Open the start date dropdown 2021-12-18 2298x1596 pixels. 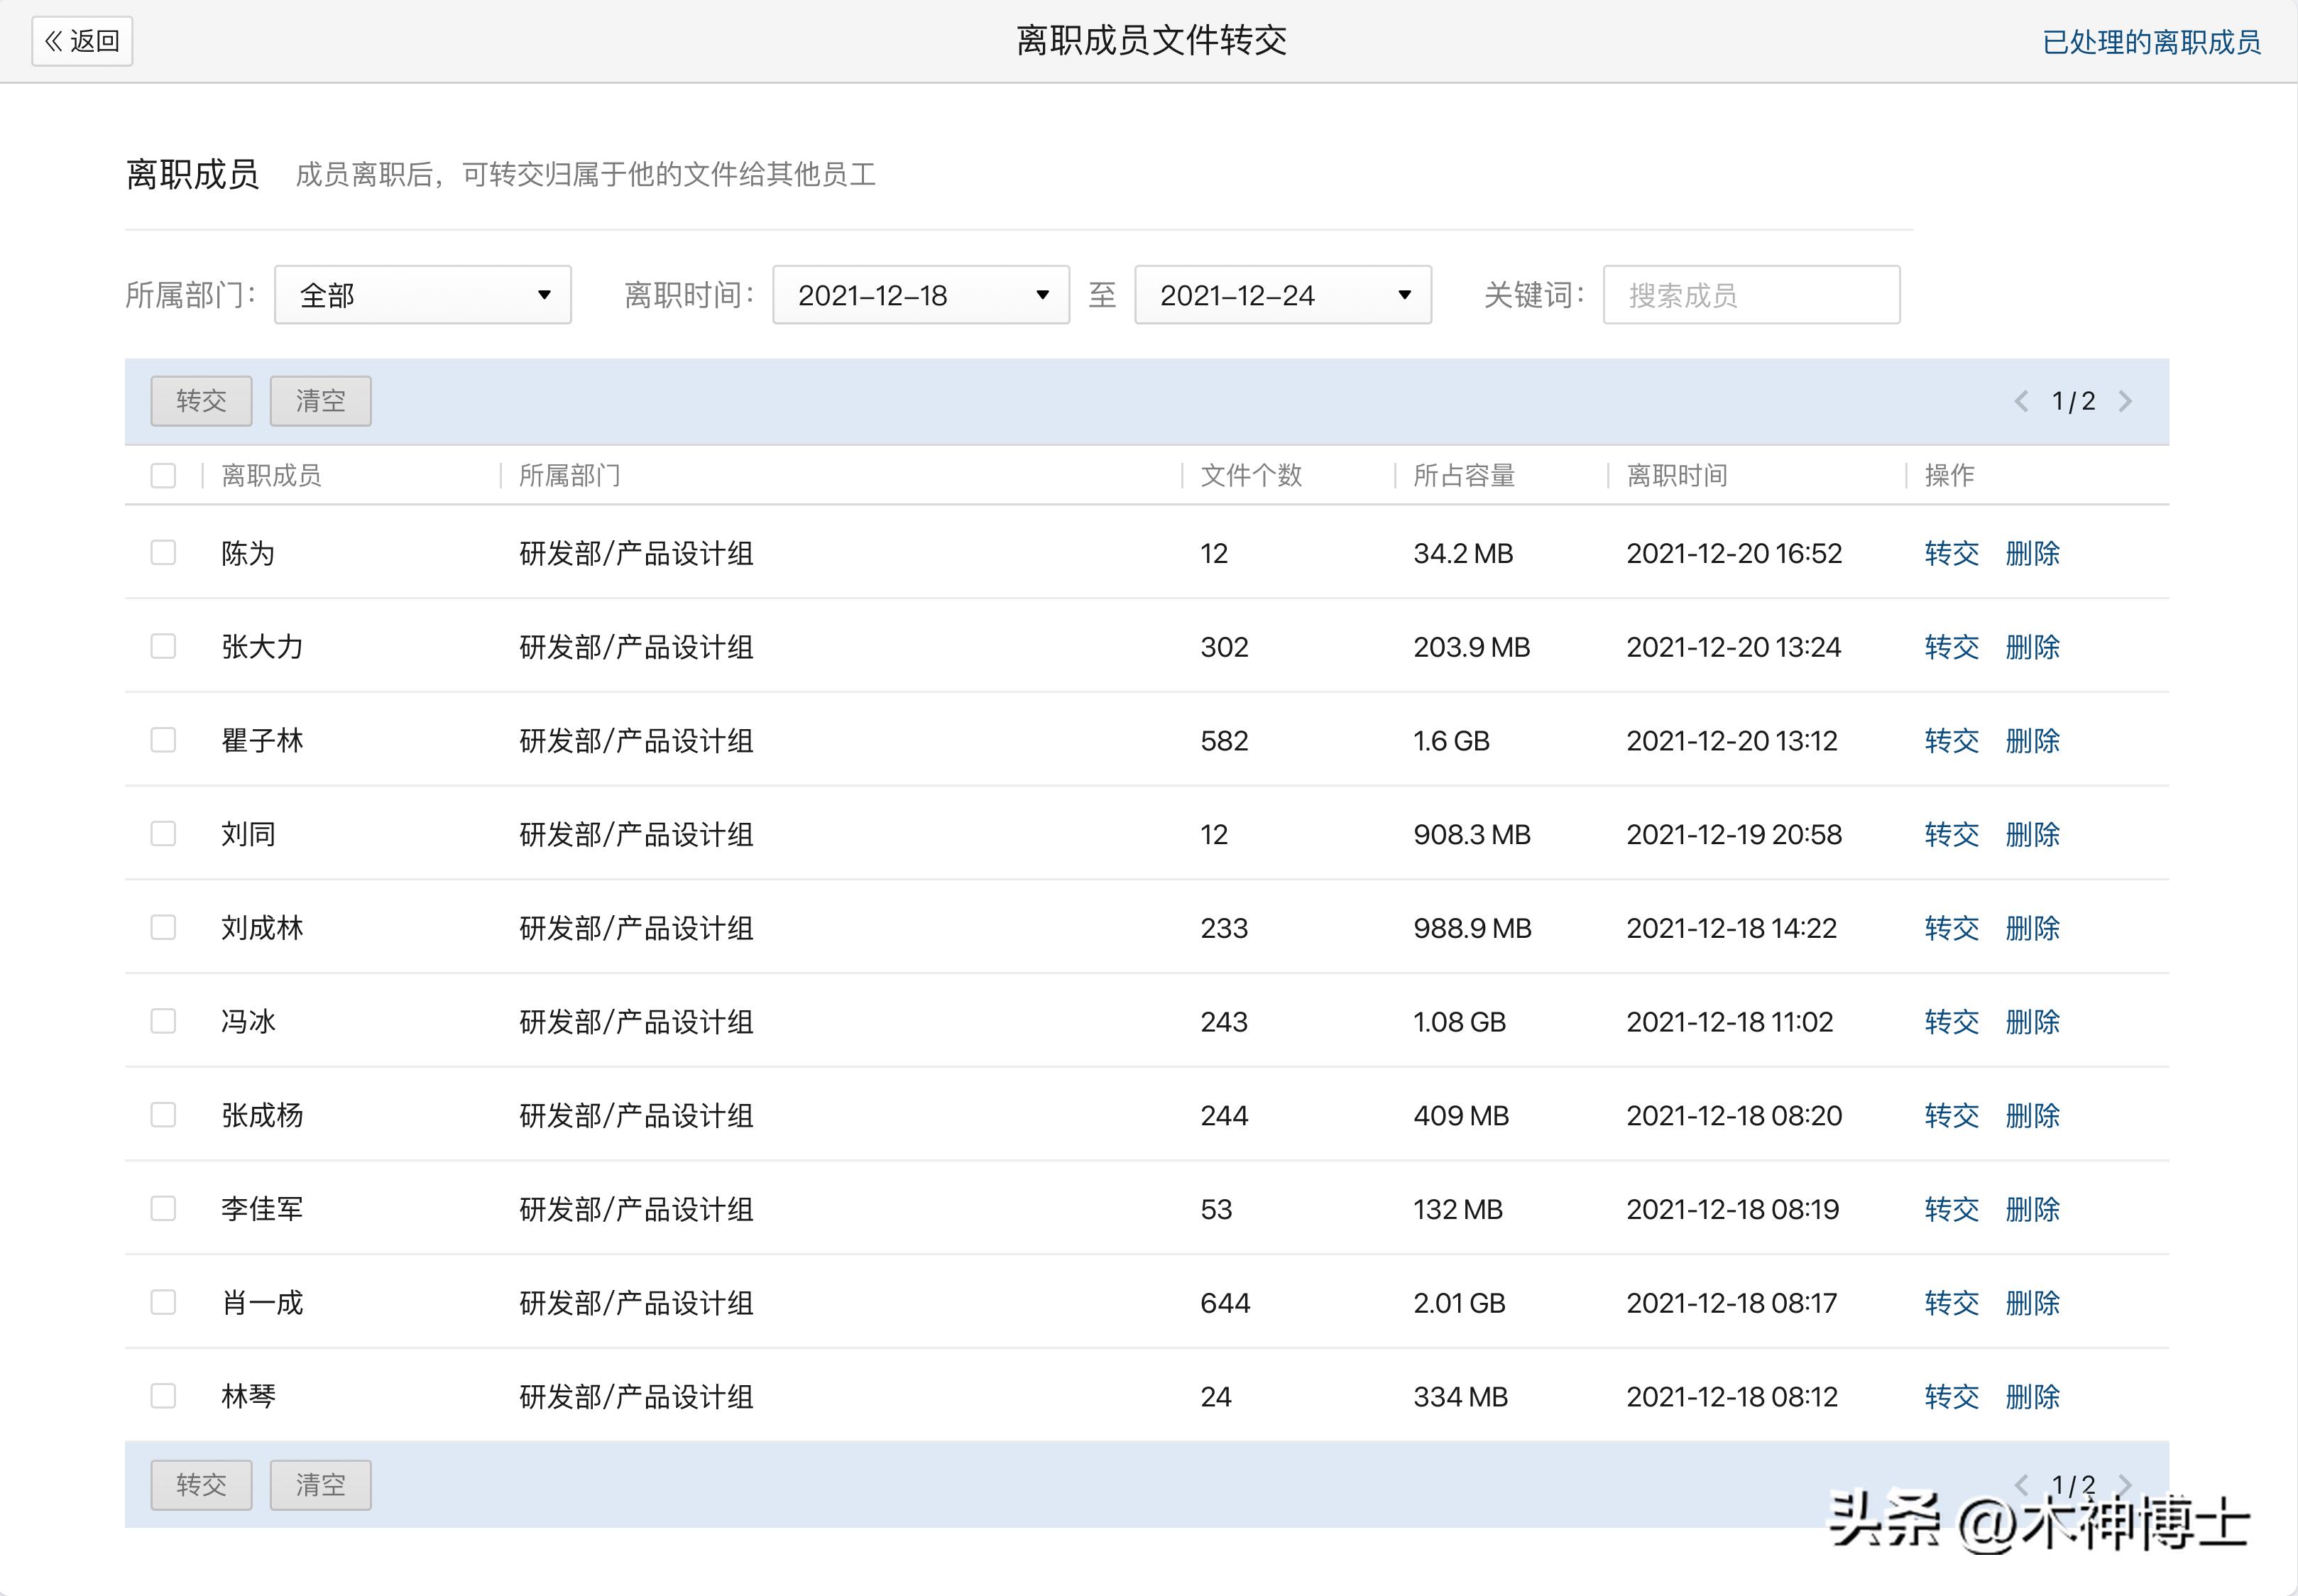coord(919,294)
